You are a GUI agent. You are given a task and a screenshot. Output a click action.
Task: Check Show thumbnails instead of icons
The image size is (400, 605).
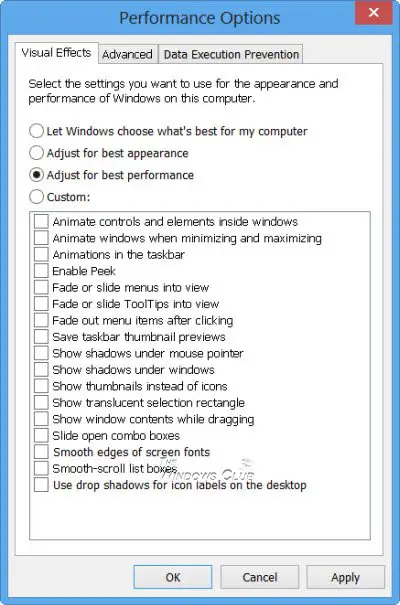pos(41,386)
